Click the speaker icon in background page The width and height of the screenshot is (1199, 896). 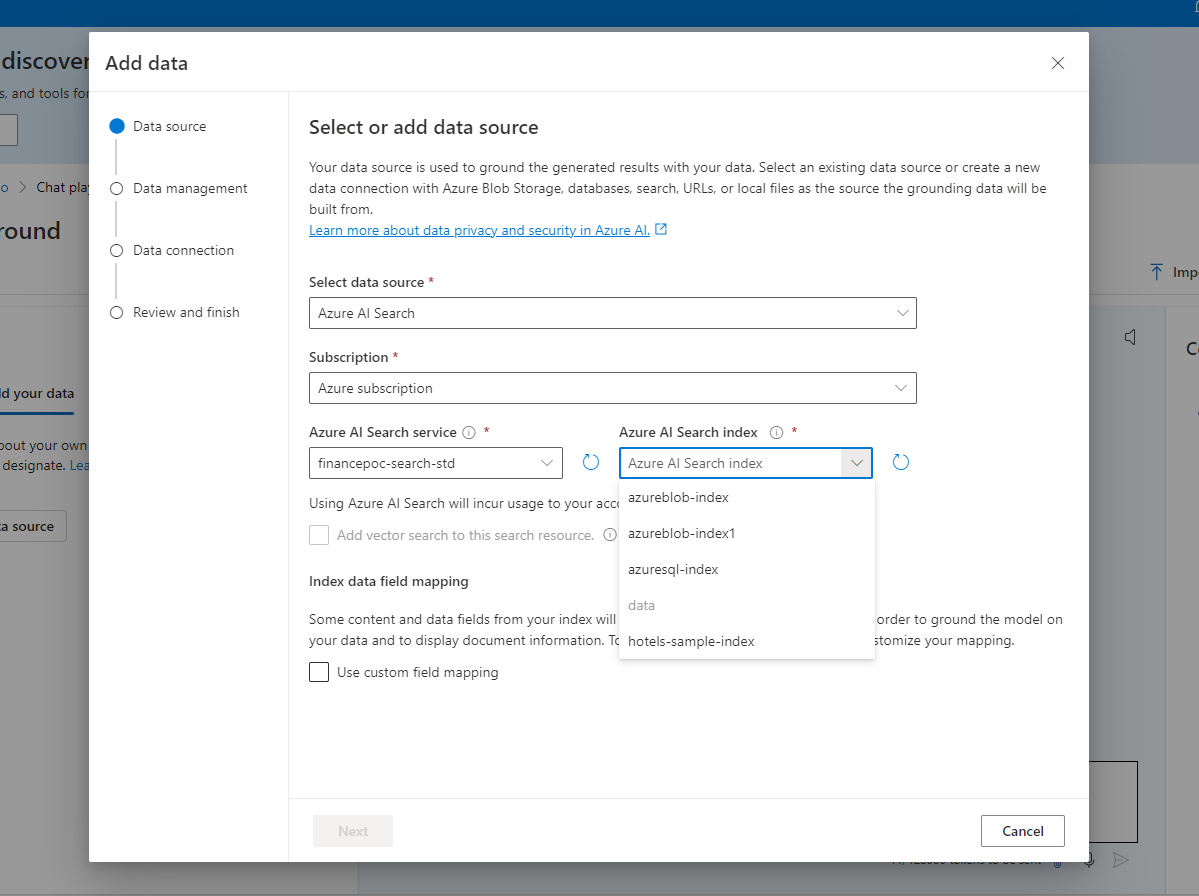point(1130,337)
